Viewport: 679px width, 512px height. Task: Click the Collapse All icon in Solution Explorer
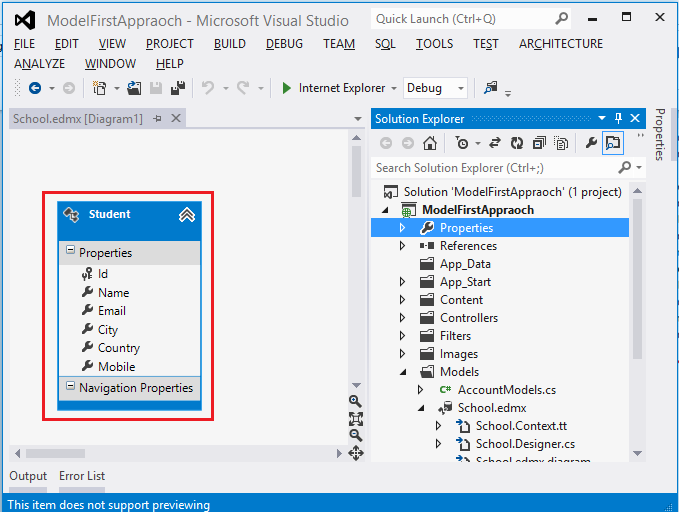(x=539, y=143)
